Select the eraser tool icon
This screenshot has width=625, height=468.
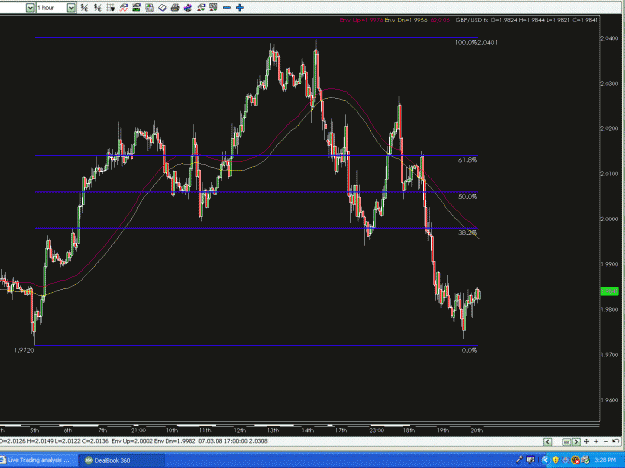[162, 8]
